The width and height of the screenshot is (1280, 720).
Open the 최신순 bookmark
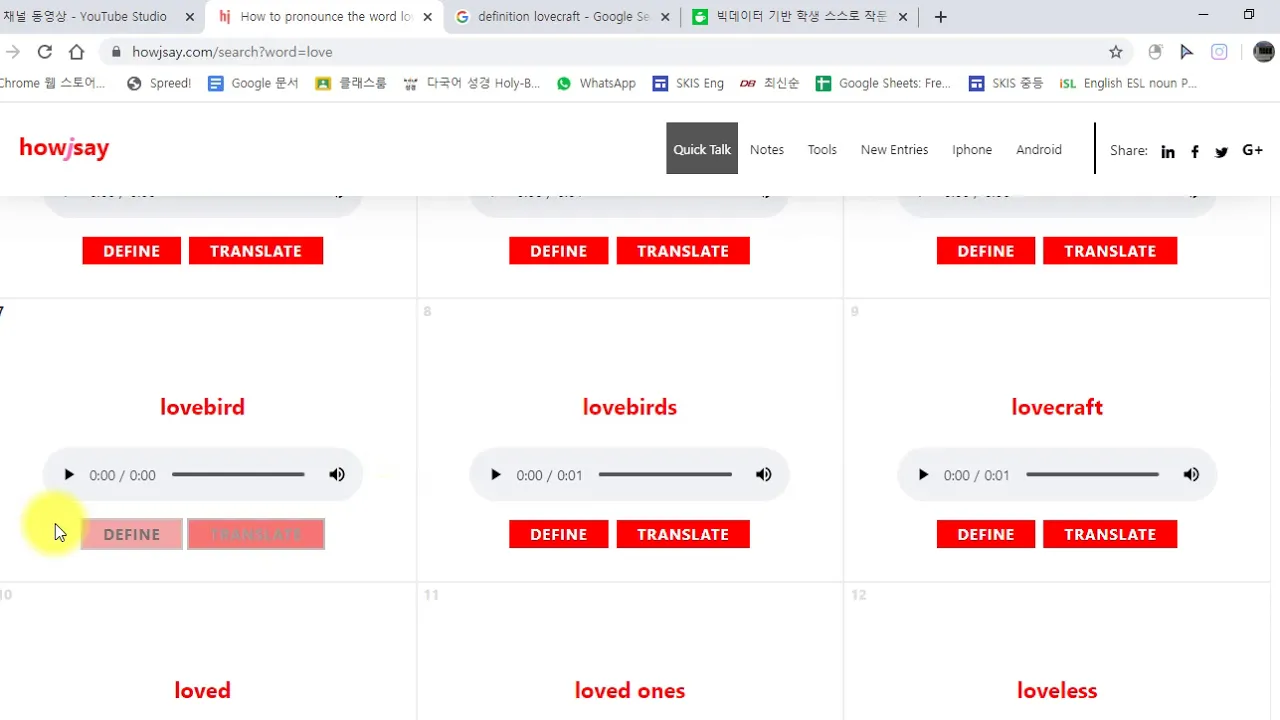click(770, 83)
